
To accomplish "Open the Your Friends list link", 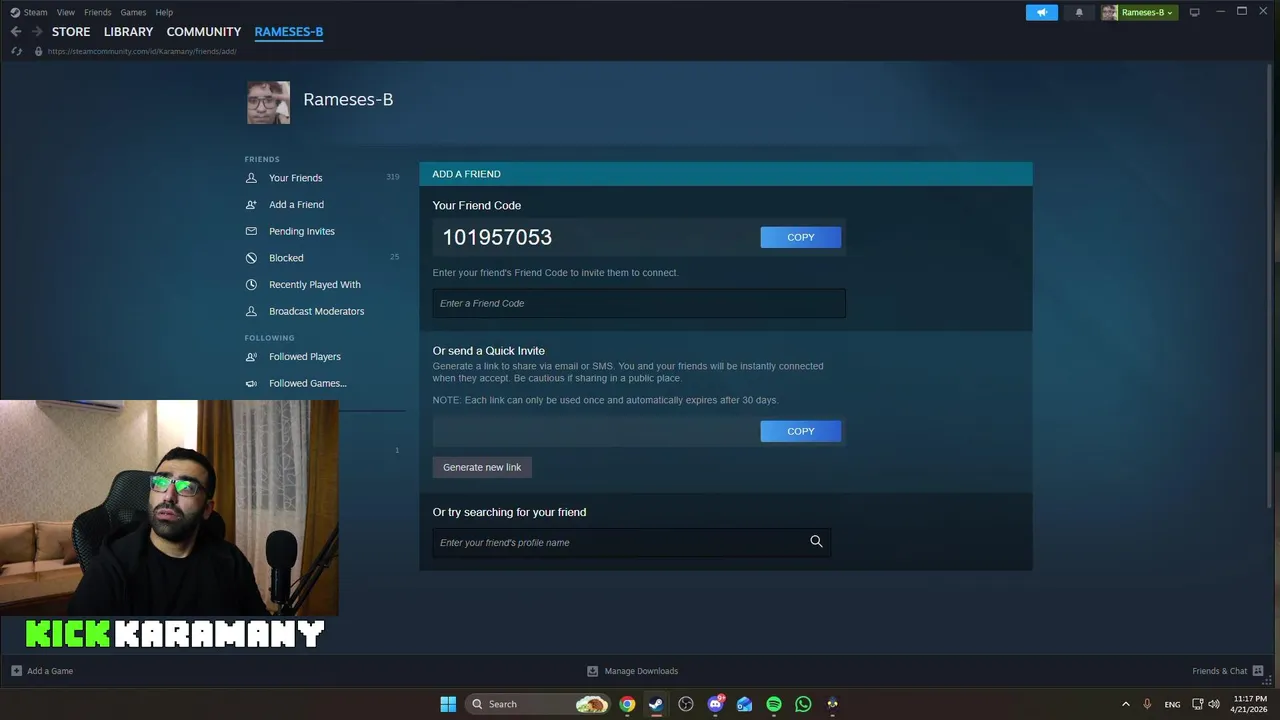I will pos(296,178).
